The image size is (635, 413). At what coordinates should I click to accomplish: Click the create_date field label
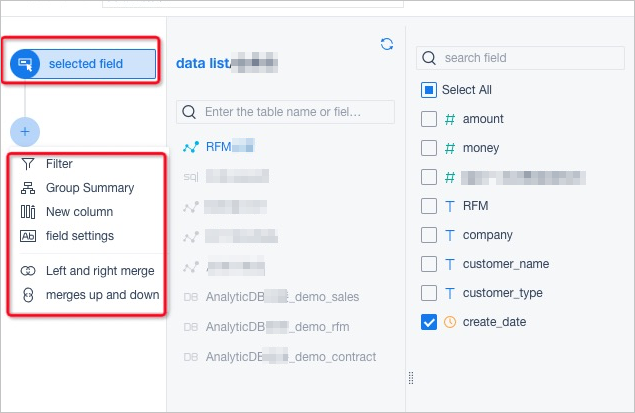tap(494, 322)
